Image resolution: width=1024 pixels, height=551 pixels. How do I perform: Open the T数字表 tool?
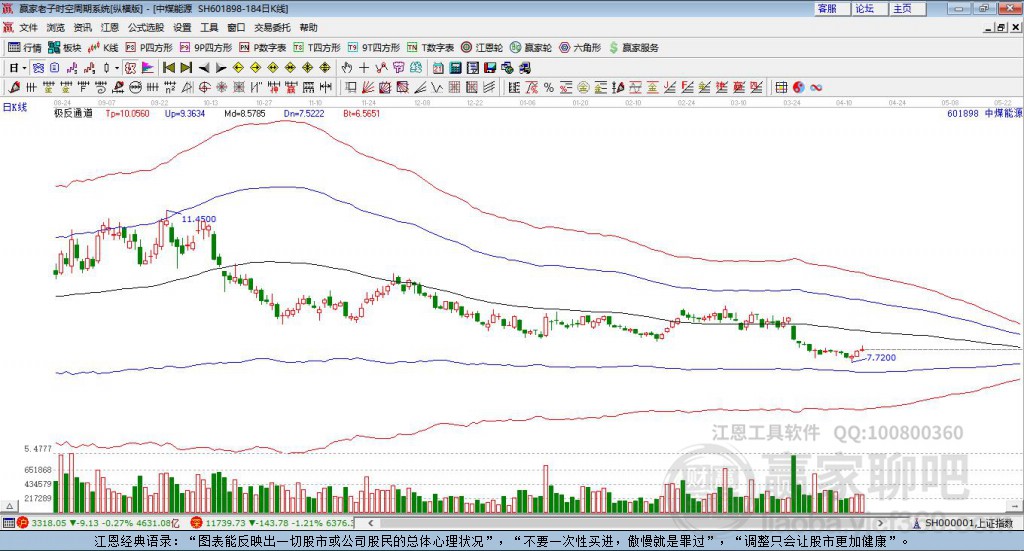tap(430, 48)
